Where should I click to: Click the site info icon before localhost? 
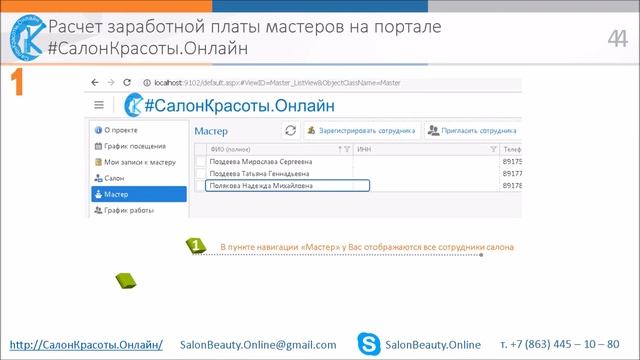[x=147, y=83]
